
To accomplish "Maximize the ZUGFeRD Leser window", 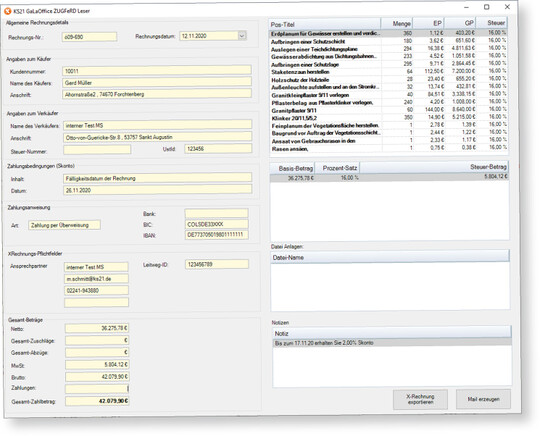I will point(487,7).
